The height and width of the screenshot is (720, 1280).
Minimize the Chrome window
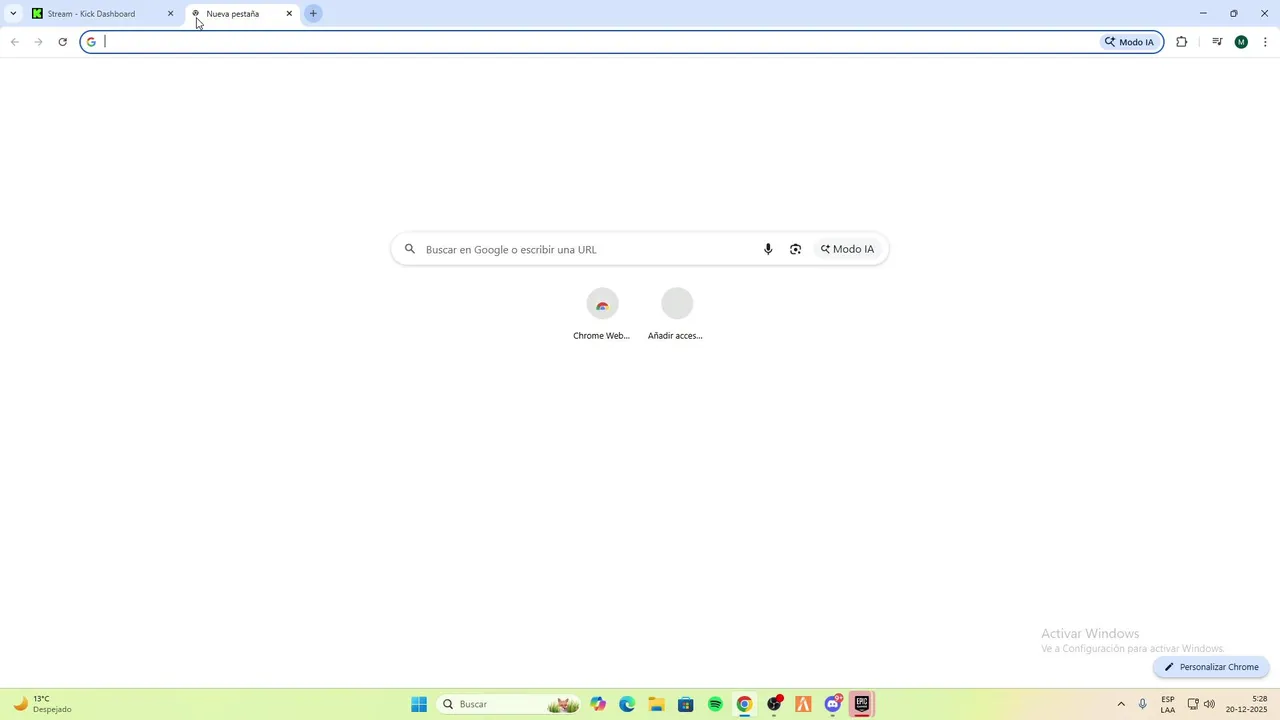tap(1202, 14)
